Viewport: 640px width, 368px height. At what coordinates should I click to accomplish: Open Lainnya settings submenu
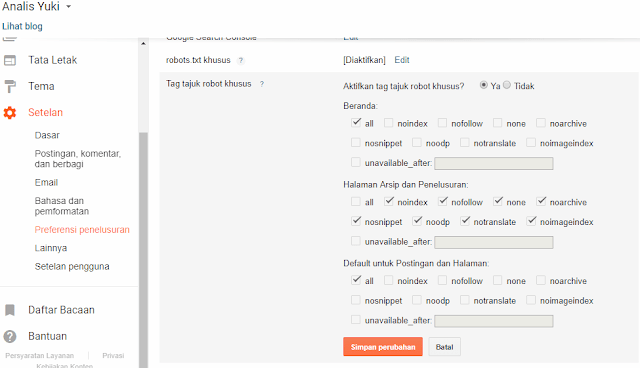[51, 248]
